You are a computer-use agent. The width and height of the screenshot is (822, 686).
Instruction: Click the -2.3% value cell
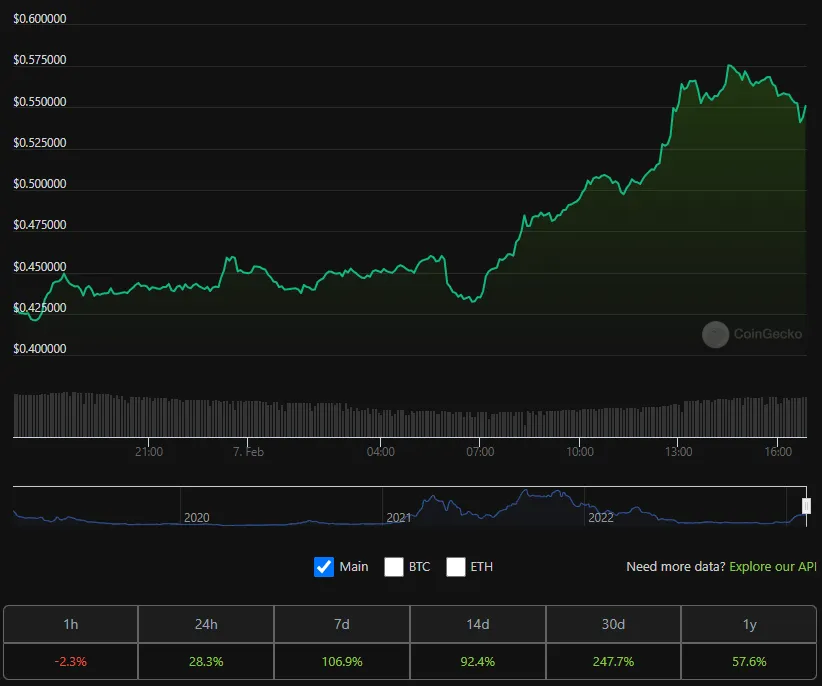tap(71, 661)
